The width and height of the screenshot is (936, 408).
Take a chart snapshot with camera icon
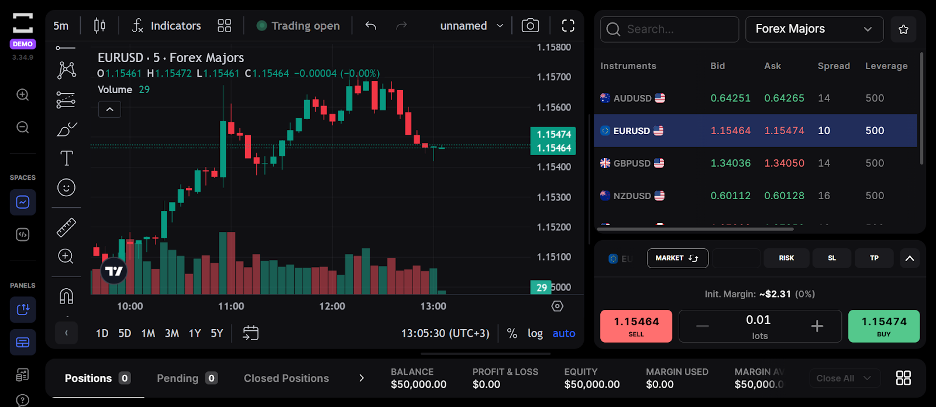[x=530, y=26]
